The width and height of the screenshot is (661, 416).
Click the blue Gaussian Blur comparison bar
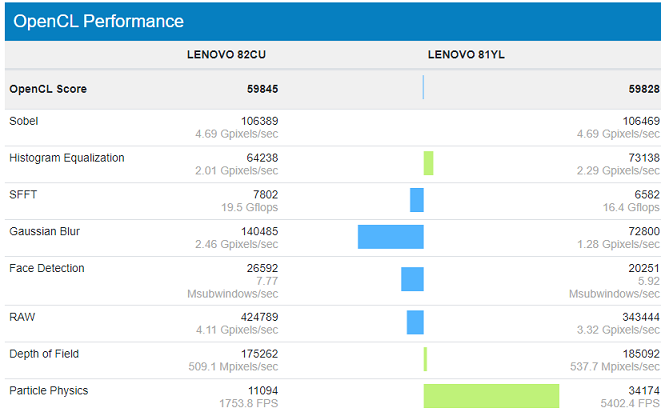[x=391, y=237]
